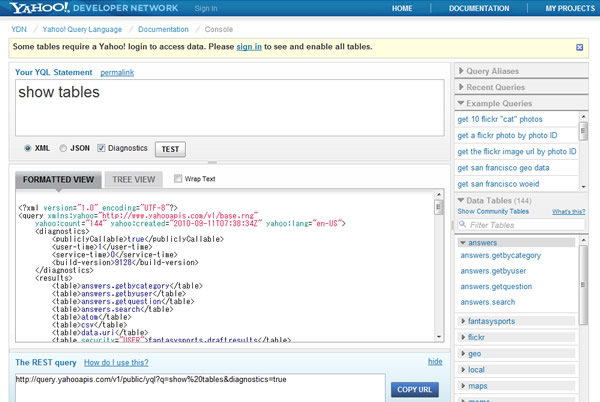Open DOCUMENTATION in the top navigation
600x402 pixels.
(x=479, y=8)
